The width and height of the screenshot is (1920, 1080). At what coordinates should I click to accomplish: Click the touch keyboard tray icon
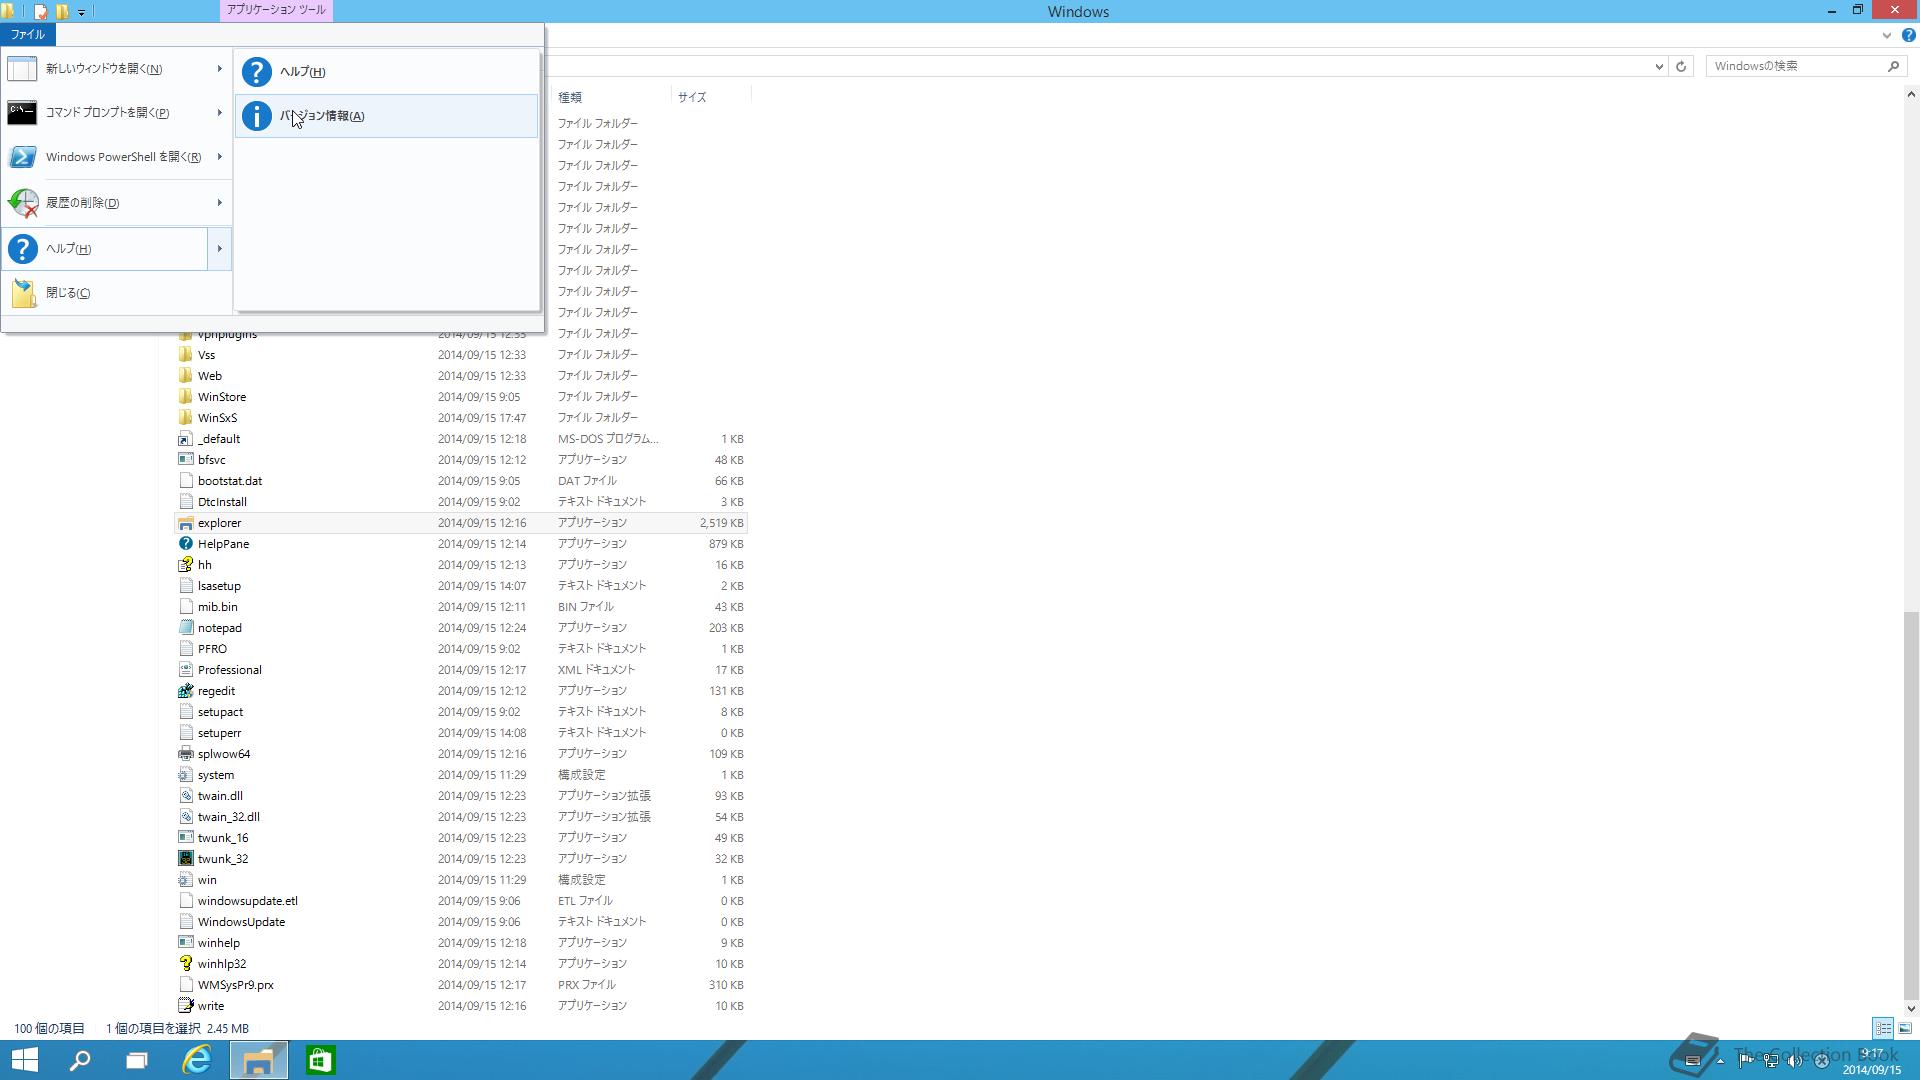[1693, 1061]
